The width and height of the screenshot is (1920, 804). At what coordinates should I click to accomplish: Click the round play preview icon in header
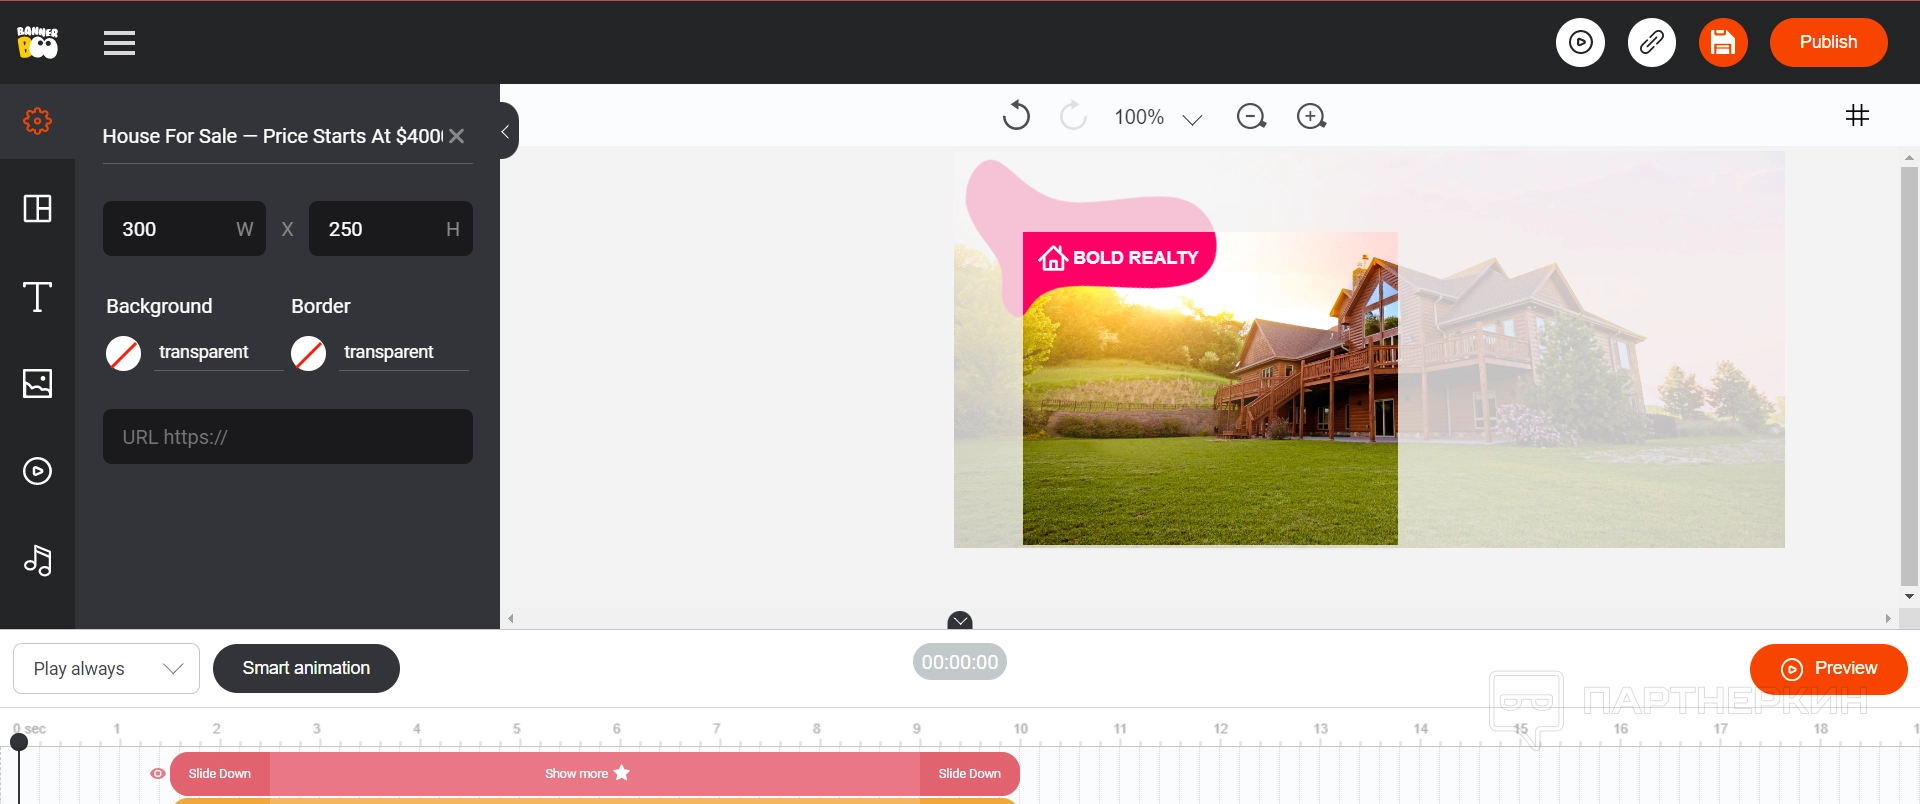click(1580, 43)
